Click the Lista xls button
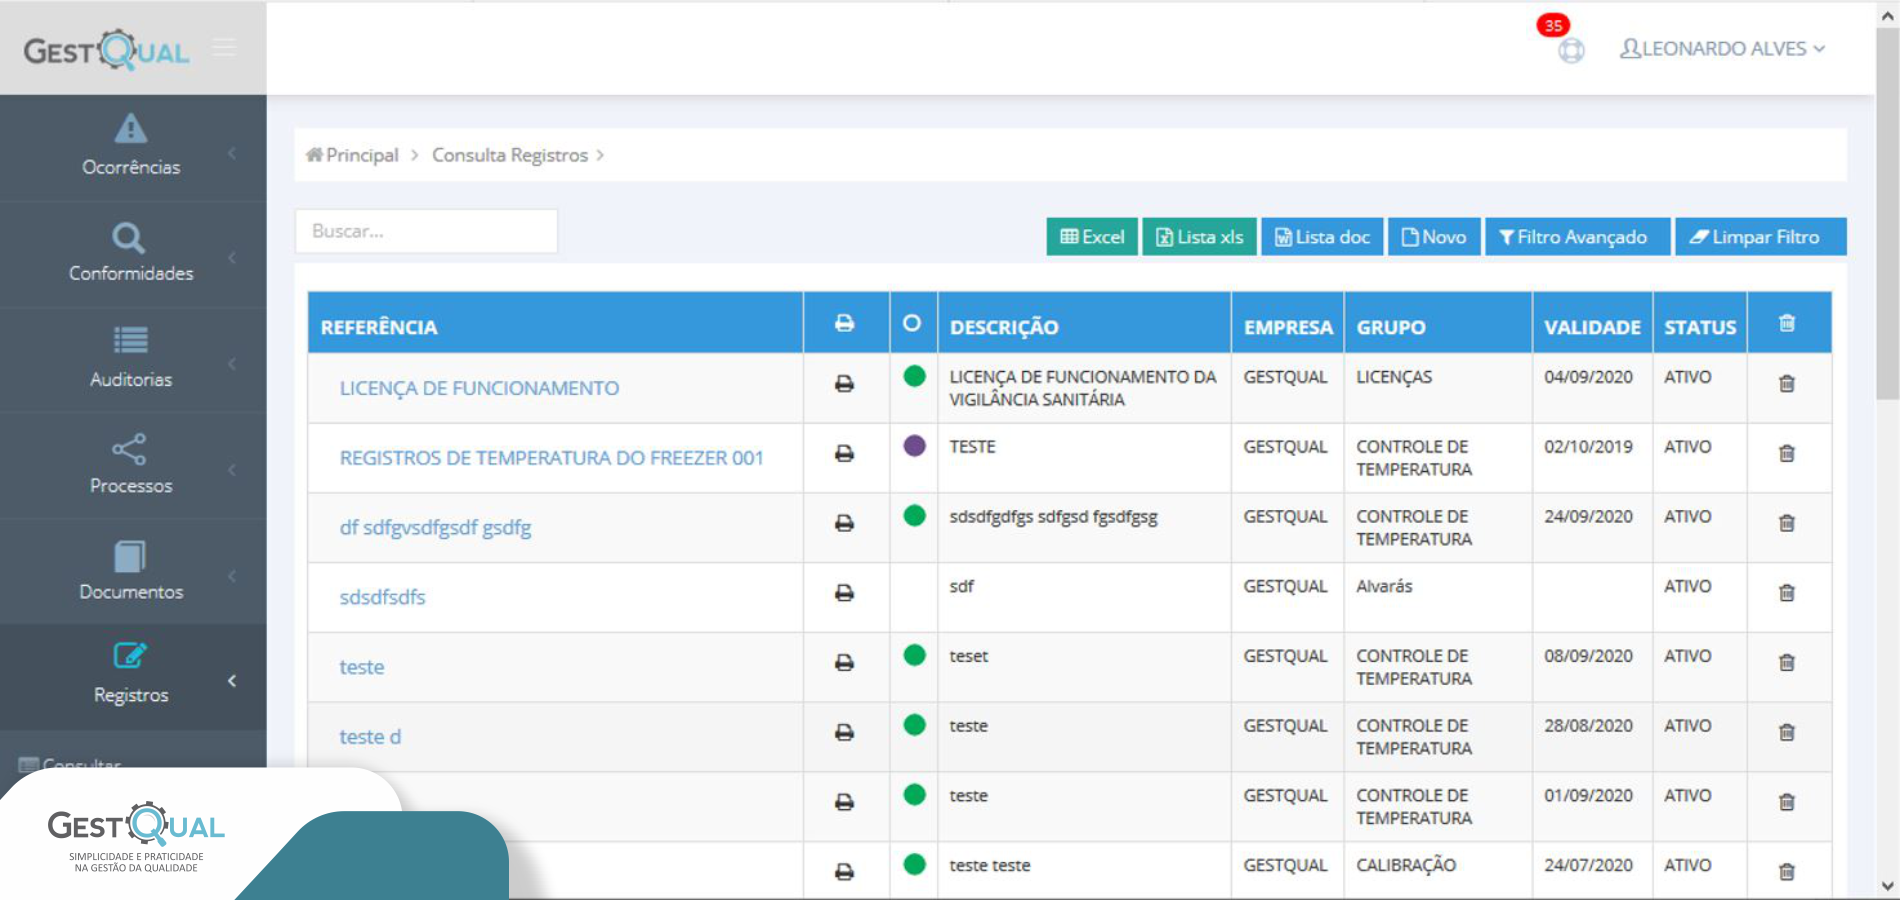Screen dimensions: 1900x900 click(x=1199, y=237)
